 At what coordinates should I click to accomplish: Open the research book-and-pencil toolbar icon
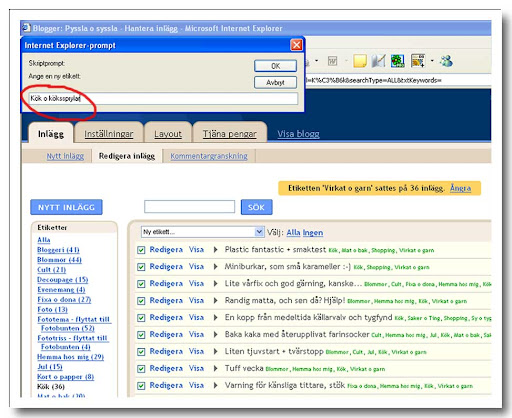point(379,61)
